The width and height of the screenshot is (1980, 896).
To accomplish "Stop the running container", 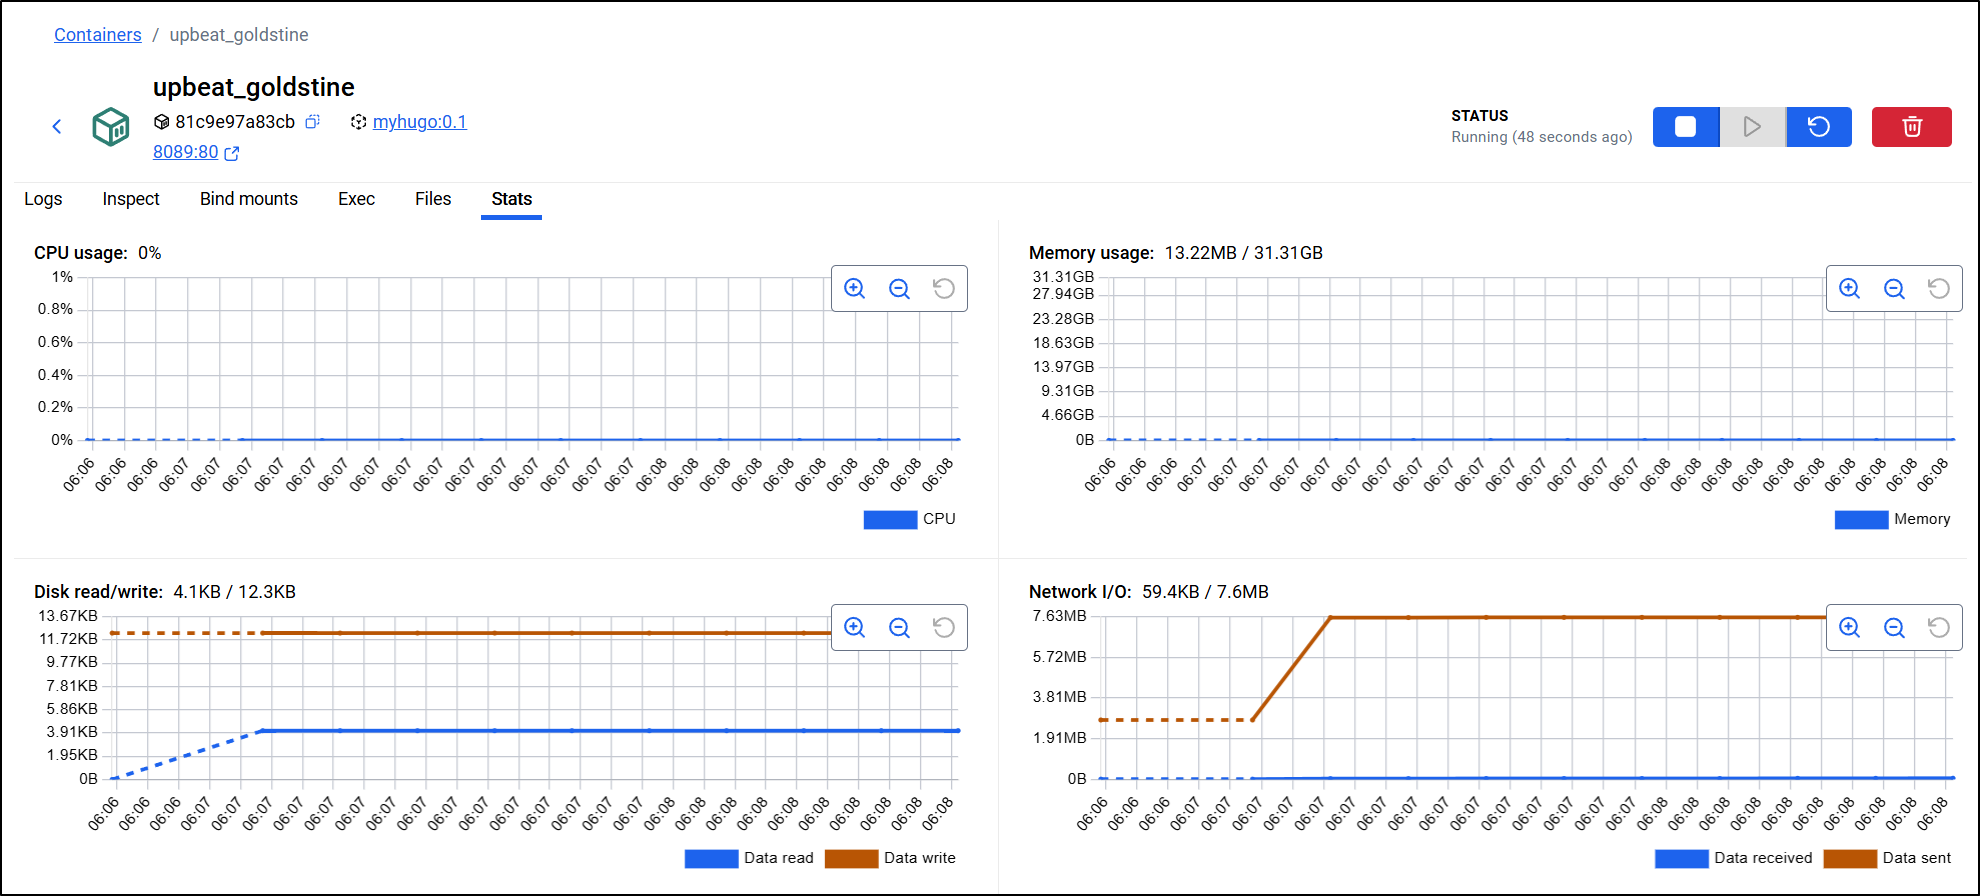I will (1685, 127).
